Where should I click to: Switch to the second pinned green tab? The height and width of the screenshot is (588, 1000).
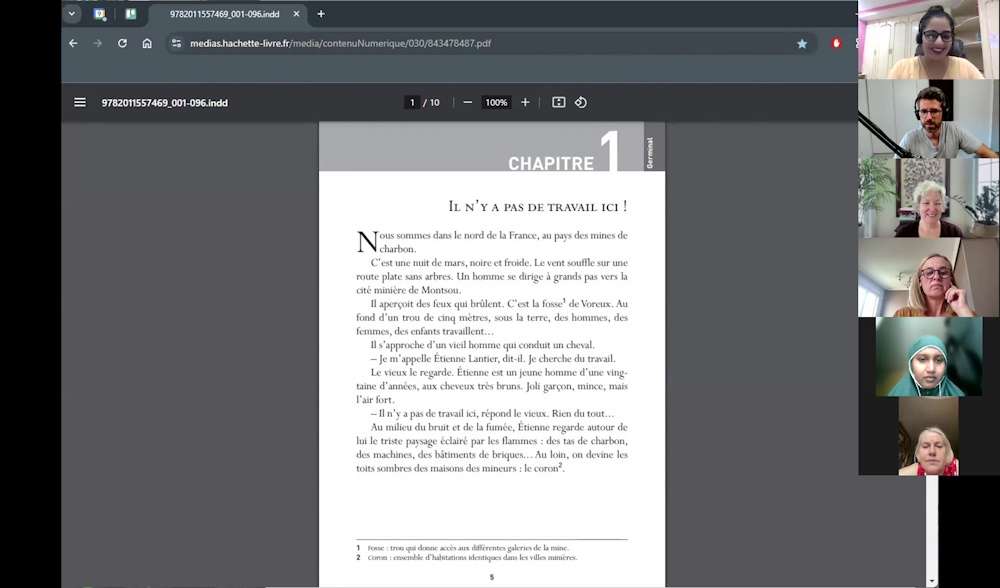click(x=131, y=13)
